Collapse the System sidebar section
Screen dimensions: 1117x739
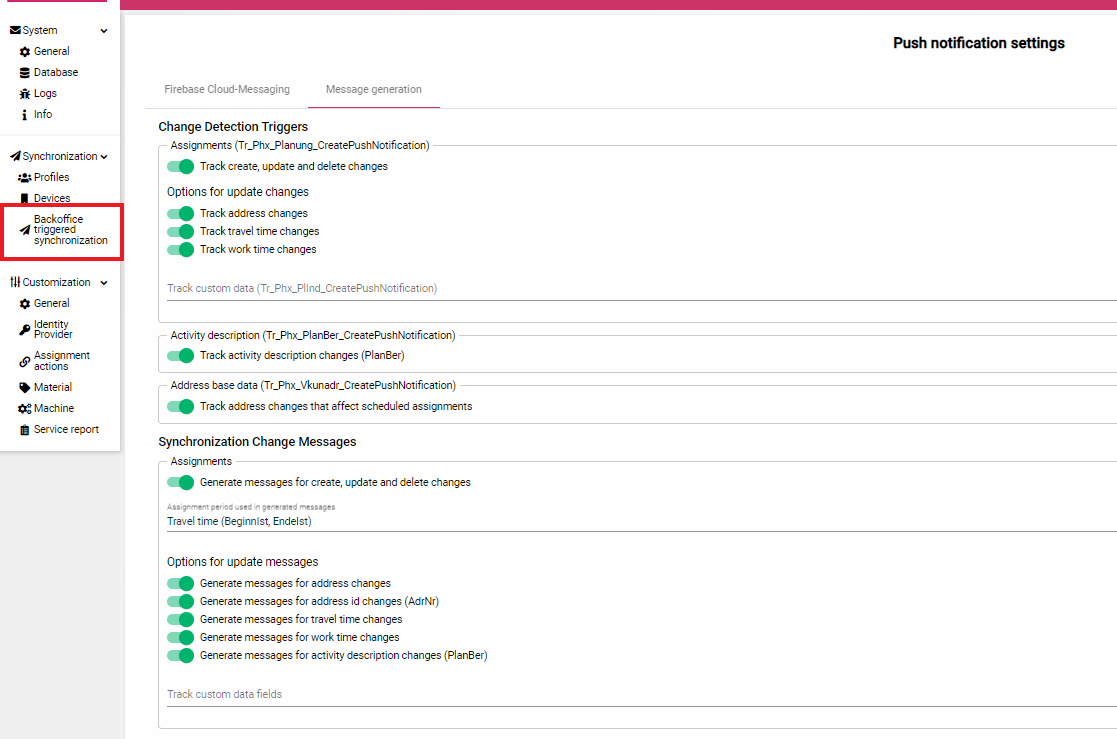pos(104,31)
